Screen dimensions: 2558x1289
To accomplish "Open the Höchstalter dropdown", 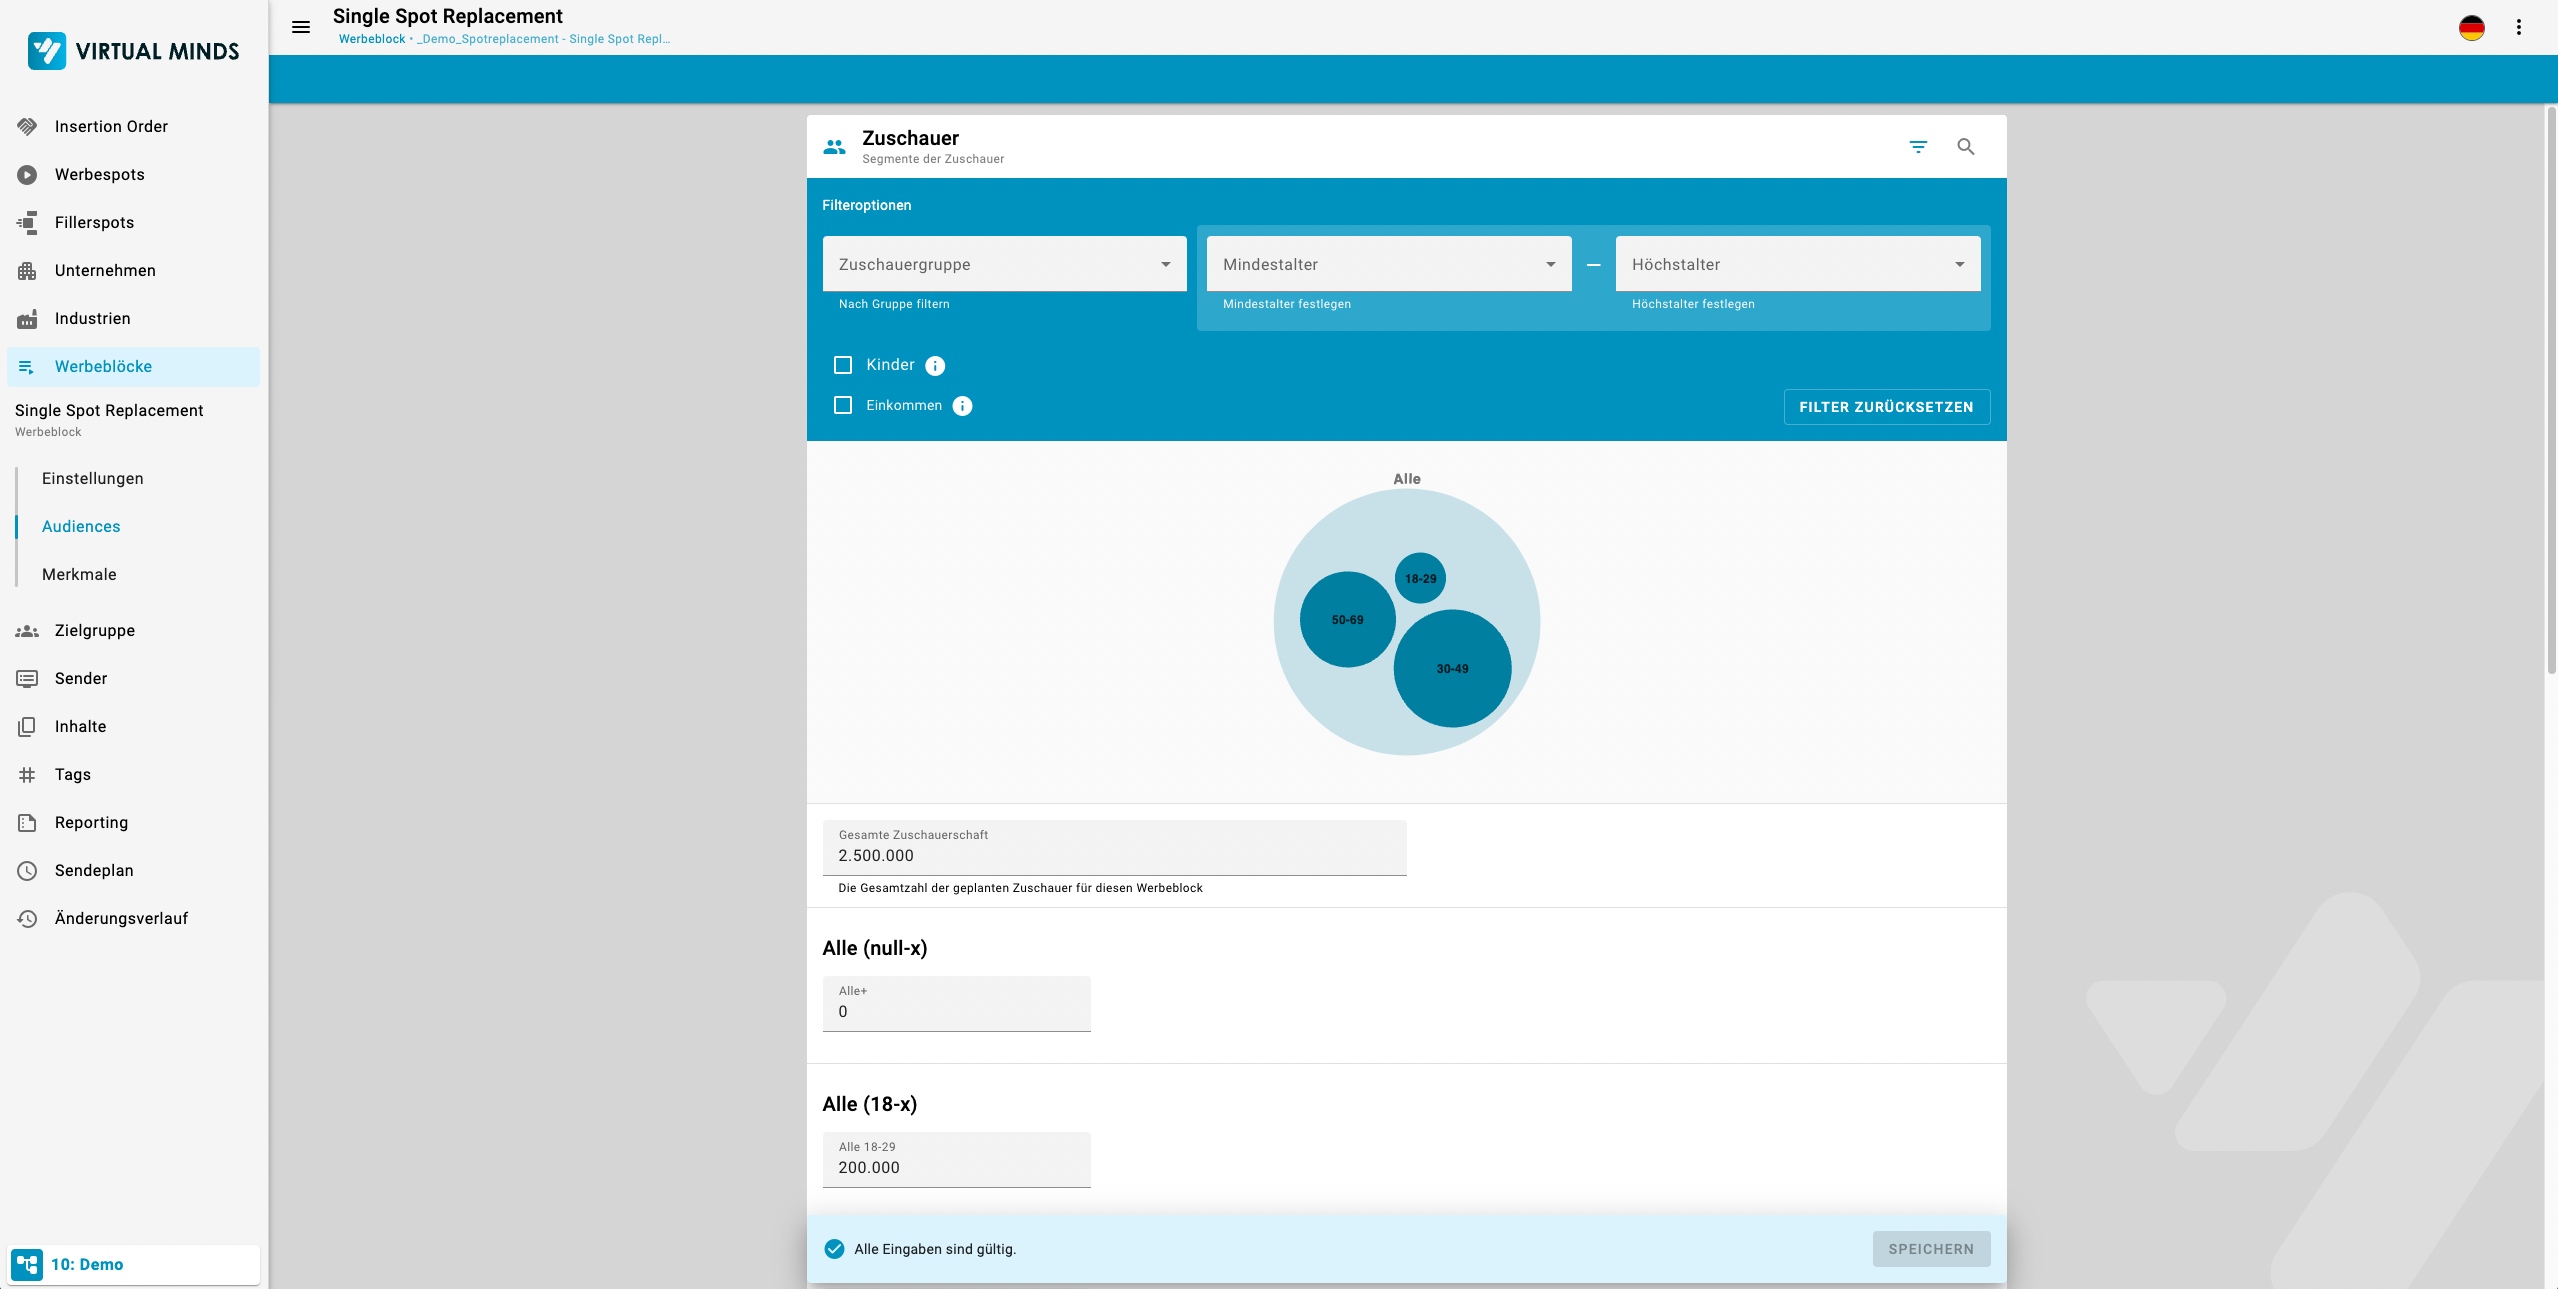I will 1797,264.
